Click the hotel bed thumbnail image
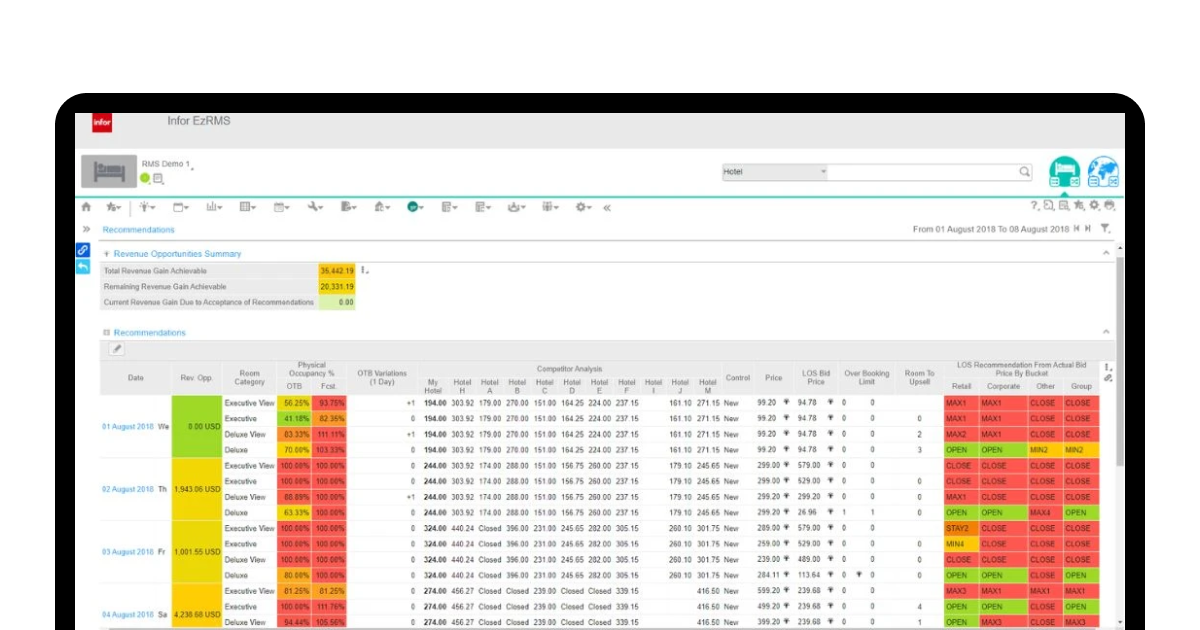This screenshot has width=1200, height=630. (x=108, y=172)
